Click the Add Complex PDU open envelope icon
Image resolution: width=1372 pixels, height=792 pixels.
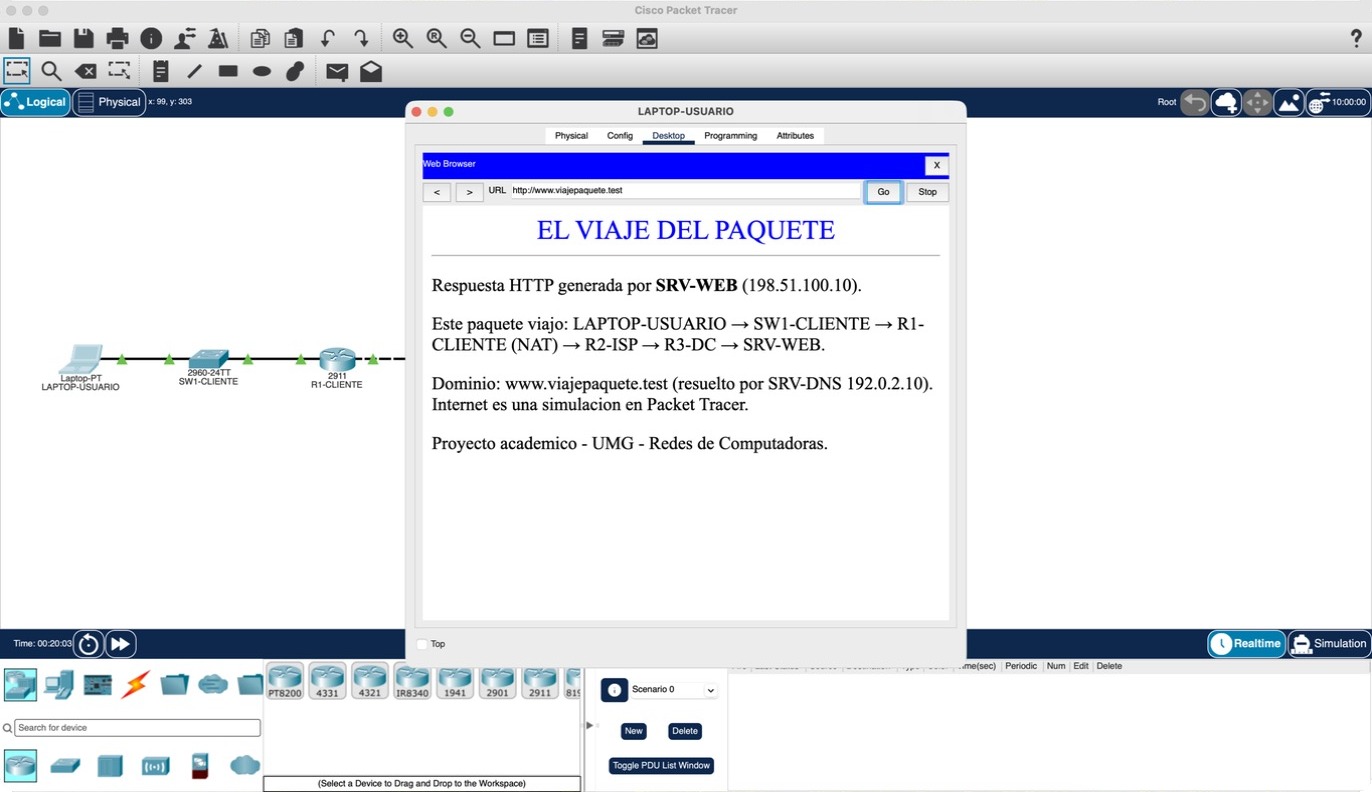click(371, 71)
